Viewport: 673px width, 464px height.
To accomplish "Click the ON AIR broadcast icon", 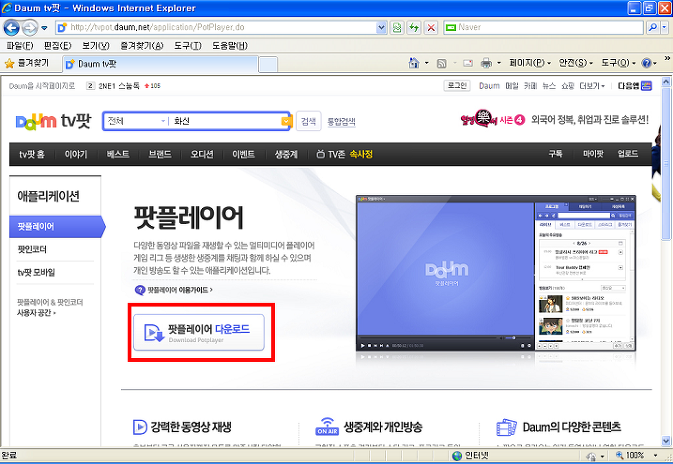I will 327,426.
